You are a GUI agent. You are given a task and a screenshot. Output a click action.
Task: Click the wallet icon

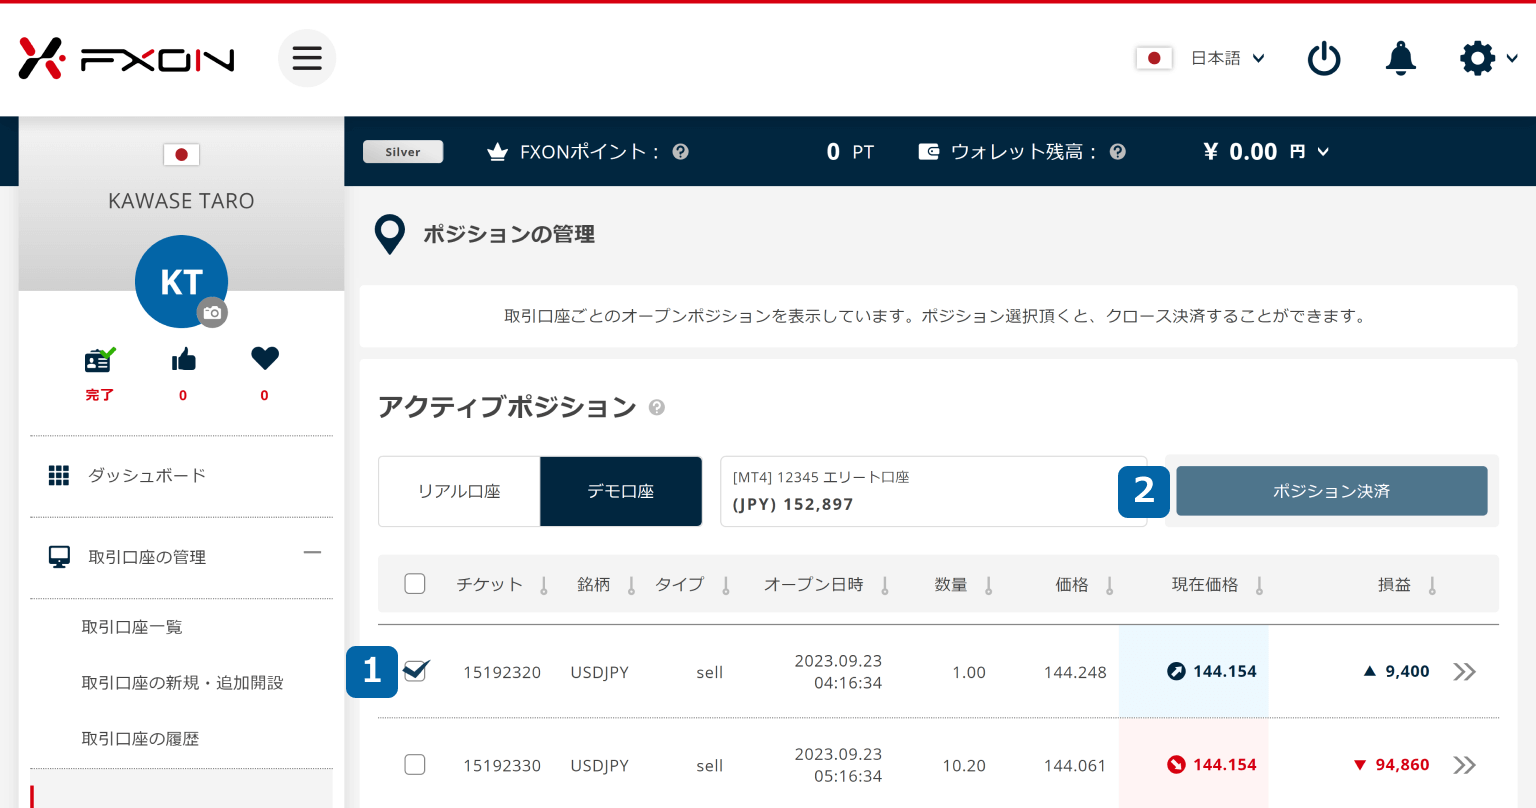(x=928, y=152)
